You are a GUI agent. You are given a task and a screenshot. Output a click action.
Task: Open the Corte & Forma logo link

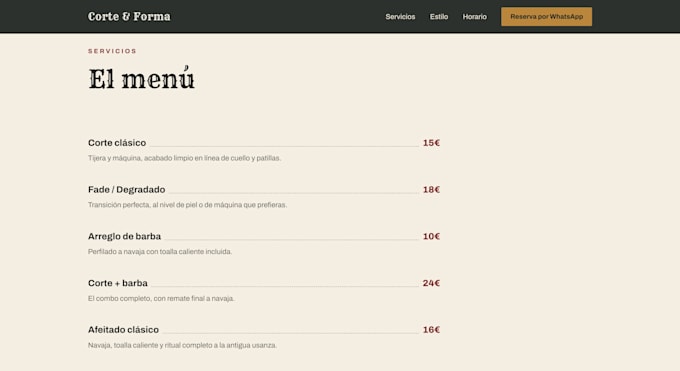(129, 16)
